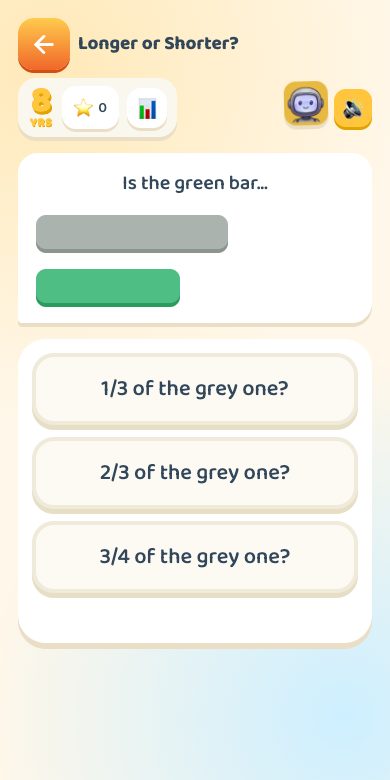Screen dimensions: 390x780
Task: Tap the 8 YRS age badge
Action: 41,108
